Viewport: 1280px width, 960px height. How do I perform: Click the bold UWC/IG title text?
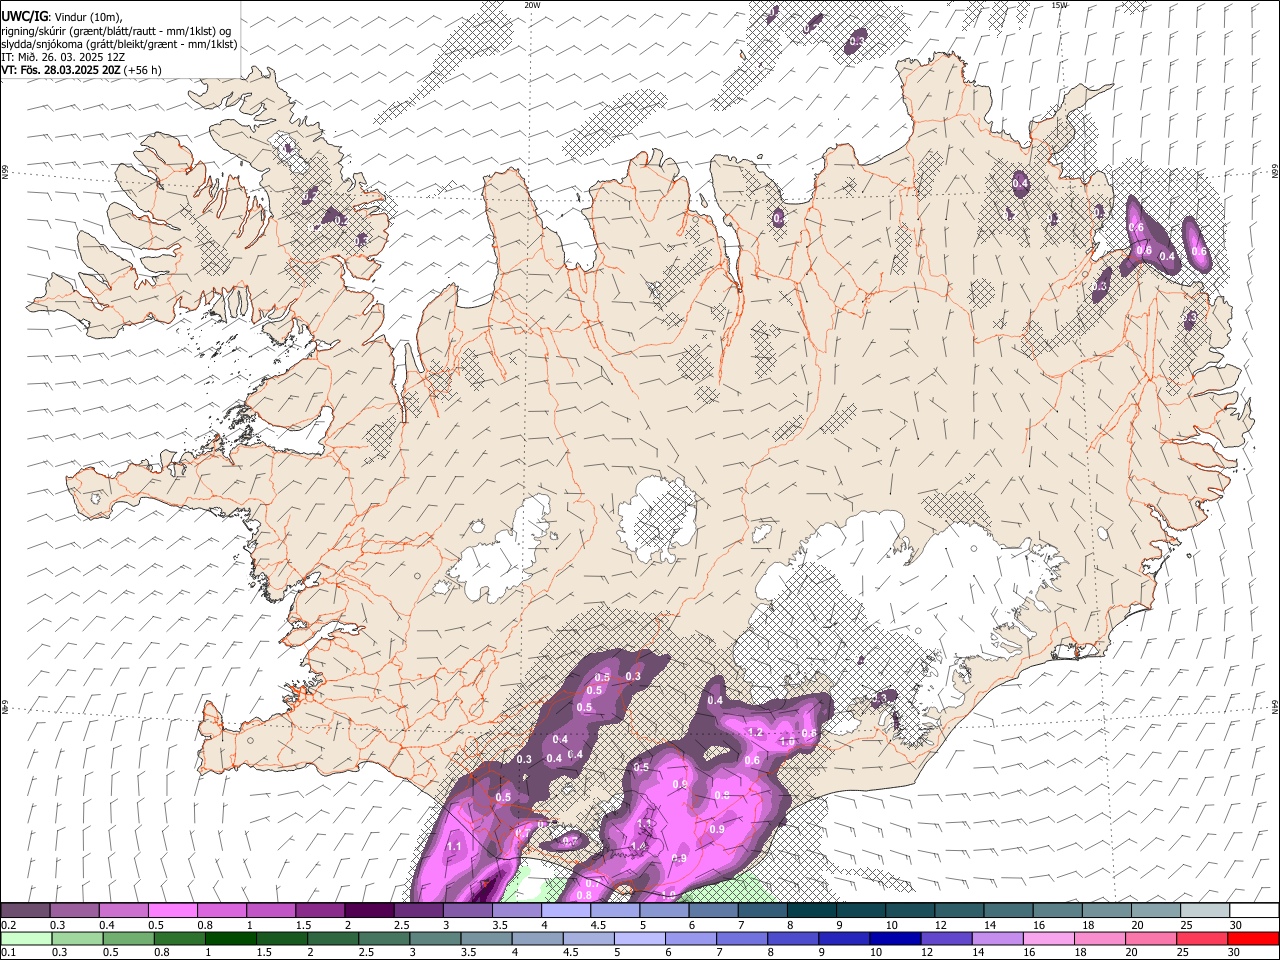(23, 16)
